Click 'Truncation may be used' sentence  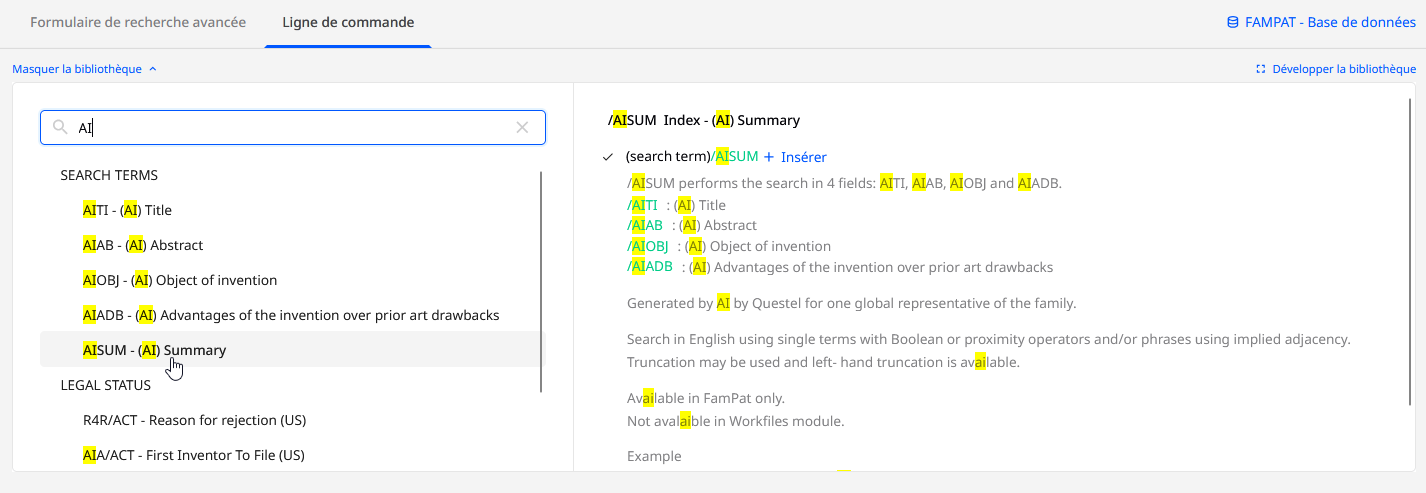(823, 362)
